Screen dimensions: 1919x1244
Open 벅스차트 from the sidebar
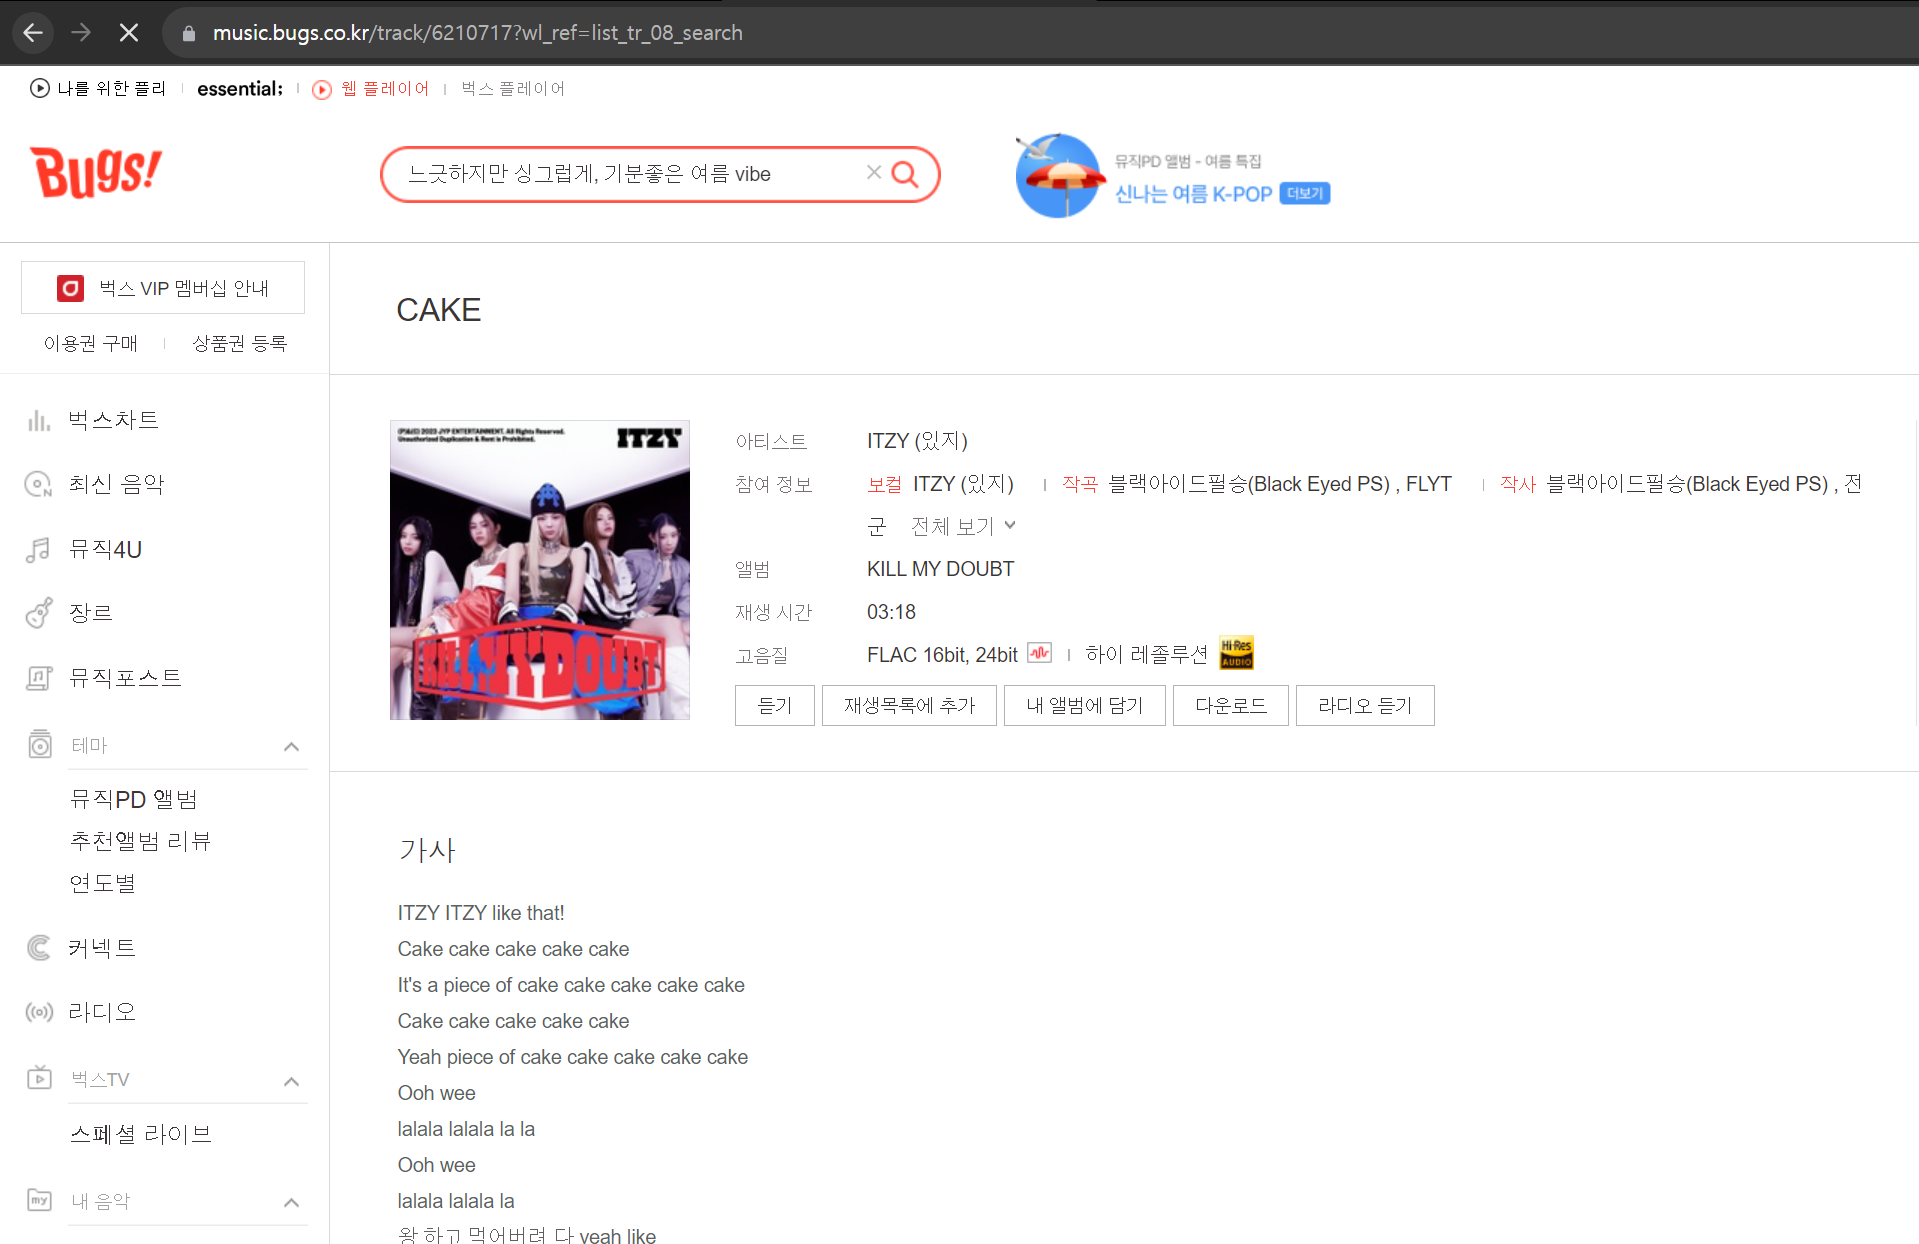click(113, 420)
